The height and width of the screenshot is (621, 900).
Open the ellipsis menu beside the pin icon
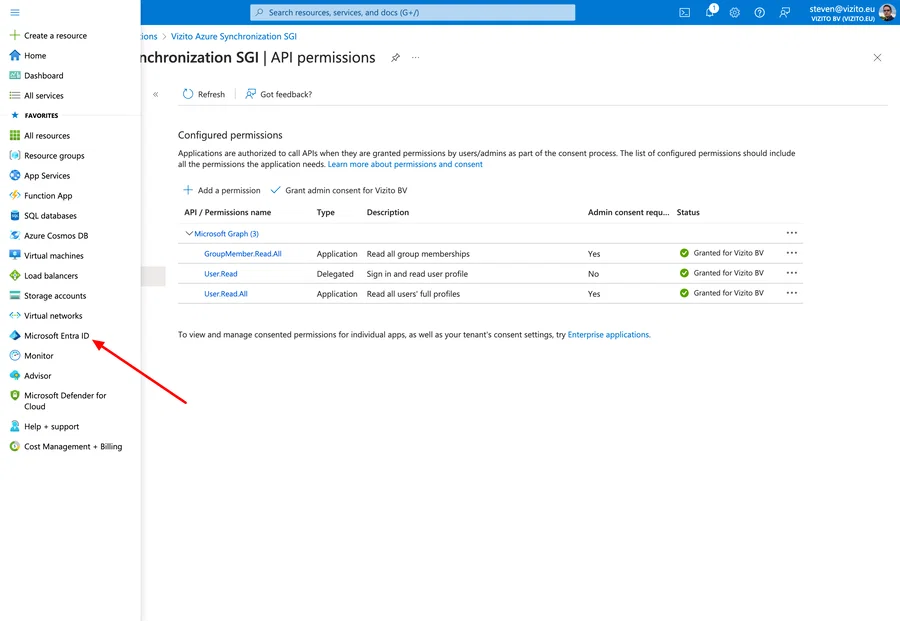click(x=415, y=58)
